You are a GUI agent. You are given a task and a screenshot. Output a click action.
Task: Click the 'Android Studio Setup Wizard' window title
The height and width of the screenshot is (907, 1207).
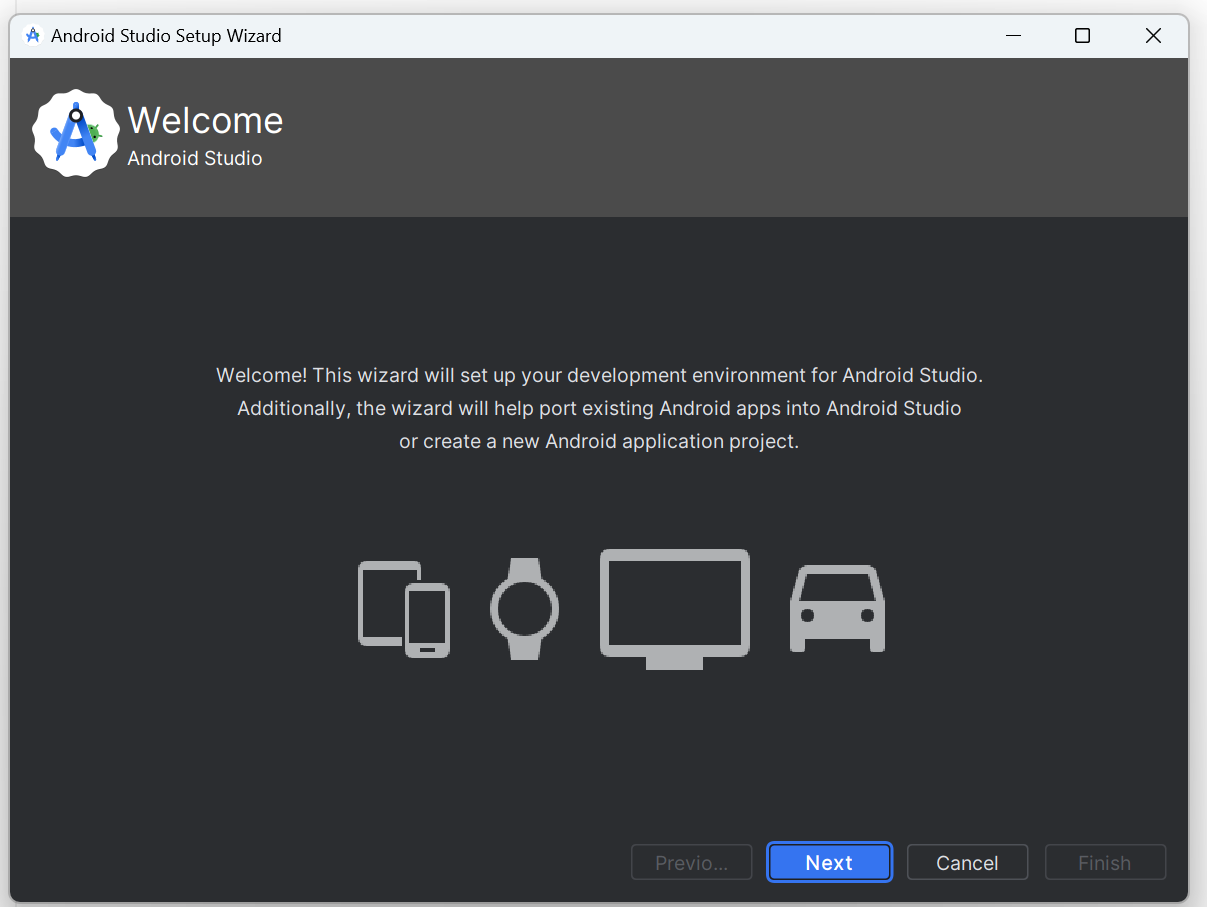[166, 36]
